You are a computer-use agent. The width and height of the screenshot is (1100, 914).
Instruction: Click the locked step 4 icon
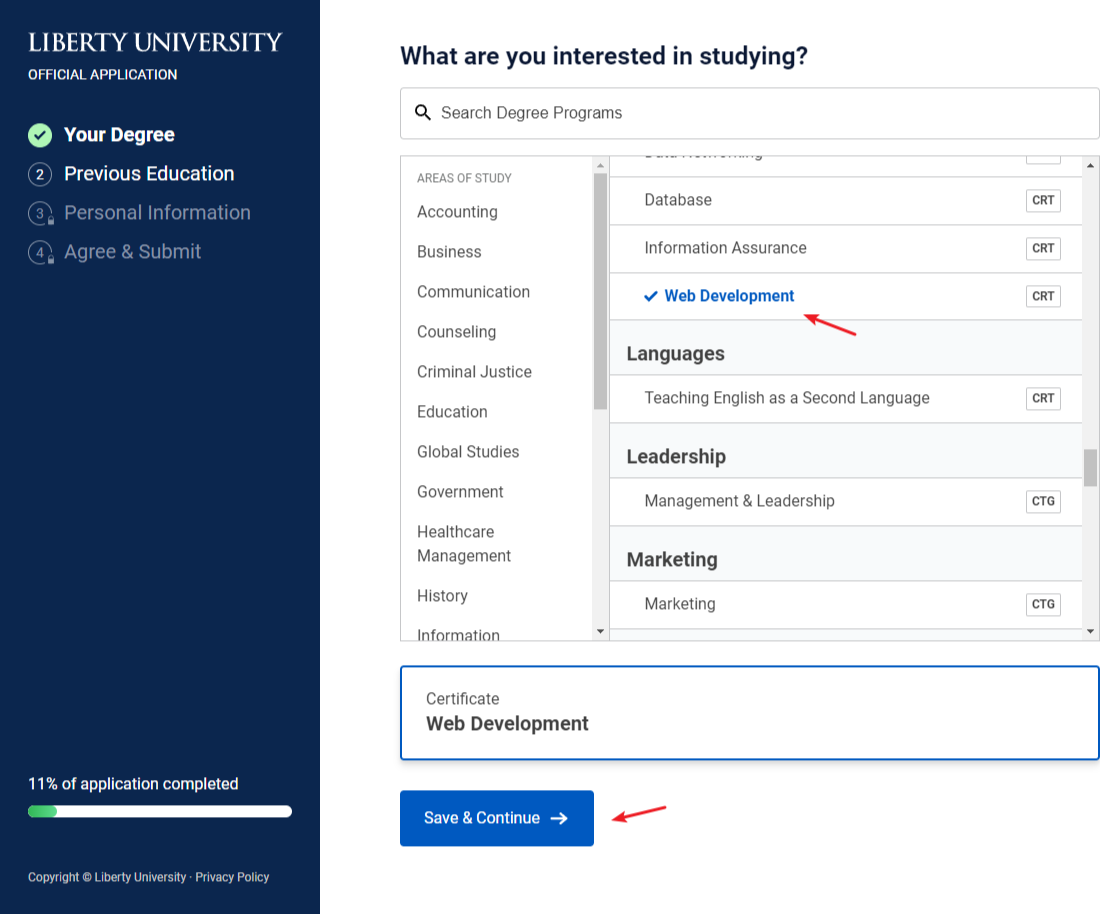coord(41,253)
